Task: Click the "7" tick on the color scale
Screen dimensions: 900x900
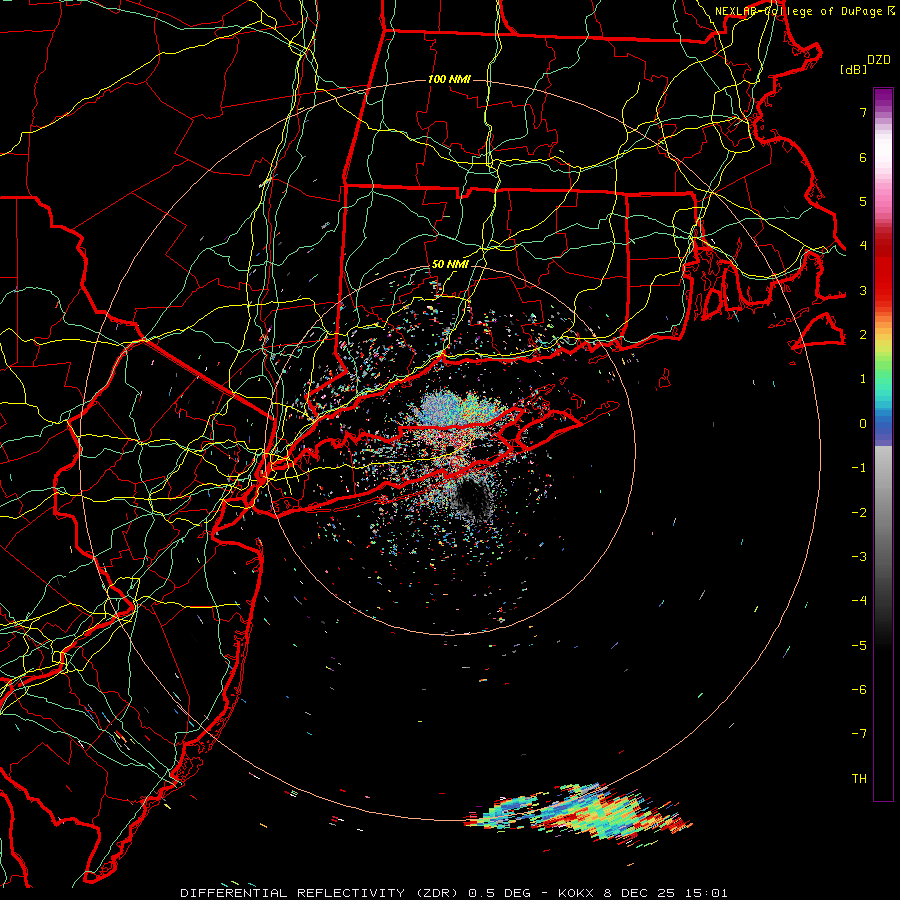Action: point(863,112)
